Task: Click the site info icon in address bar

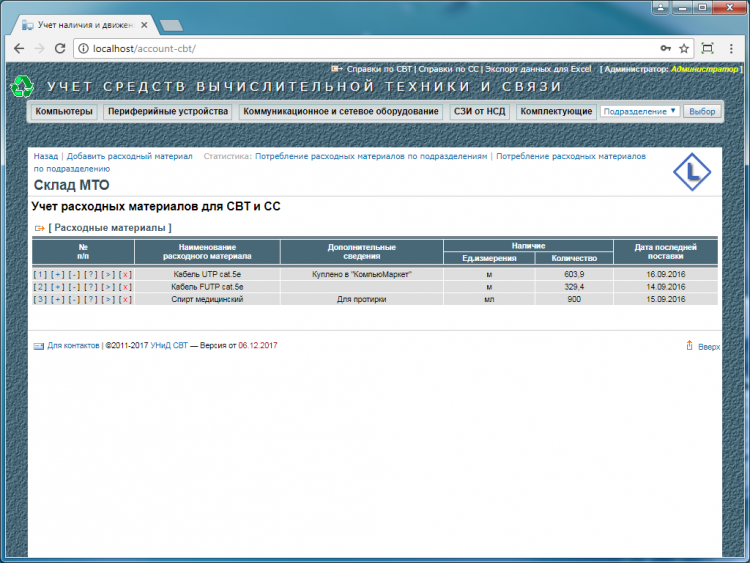Action: pos(83,48)
